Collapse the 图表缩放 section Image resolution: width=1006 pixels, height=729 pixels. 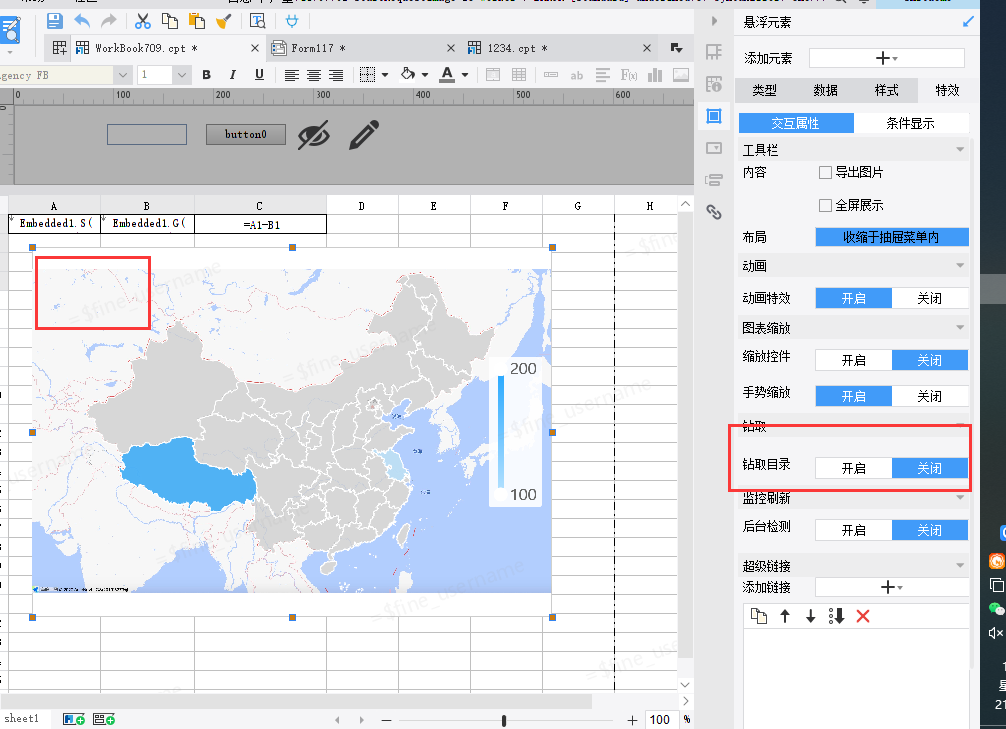[x=960, y=328]
